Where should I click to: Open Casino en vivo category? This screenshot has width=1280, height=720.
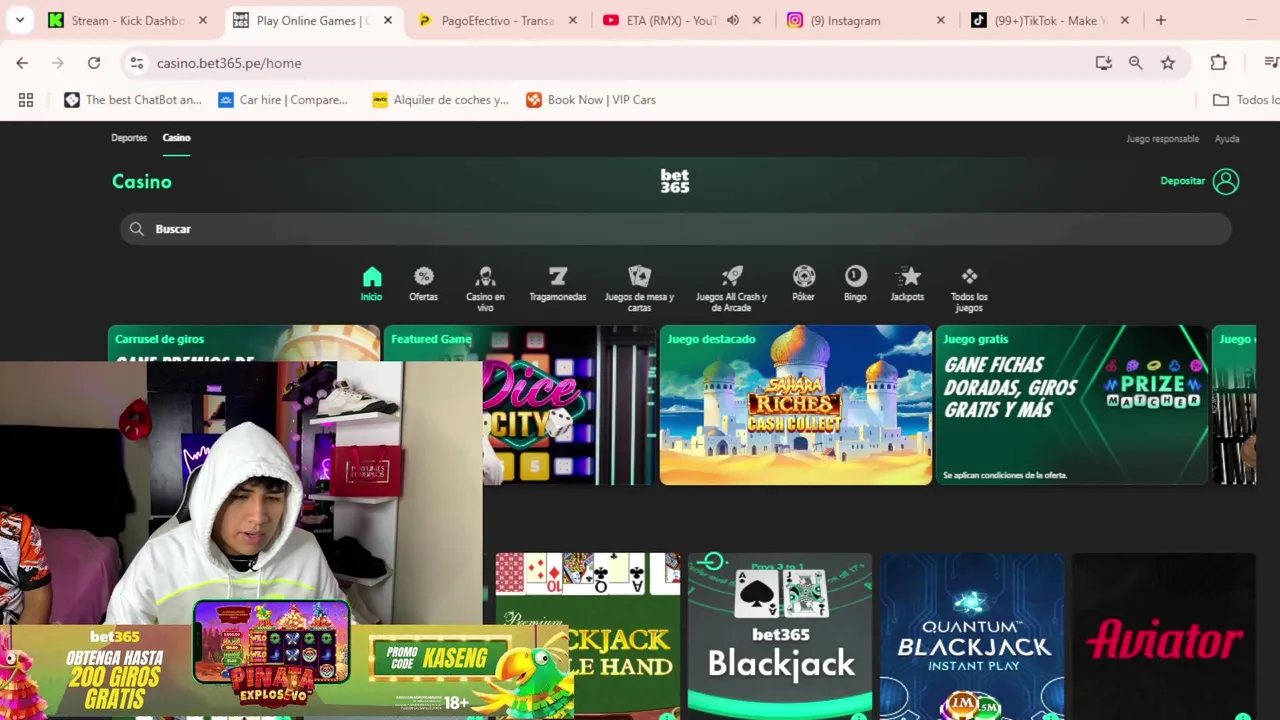(x=485, y=288)
